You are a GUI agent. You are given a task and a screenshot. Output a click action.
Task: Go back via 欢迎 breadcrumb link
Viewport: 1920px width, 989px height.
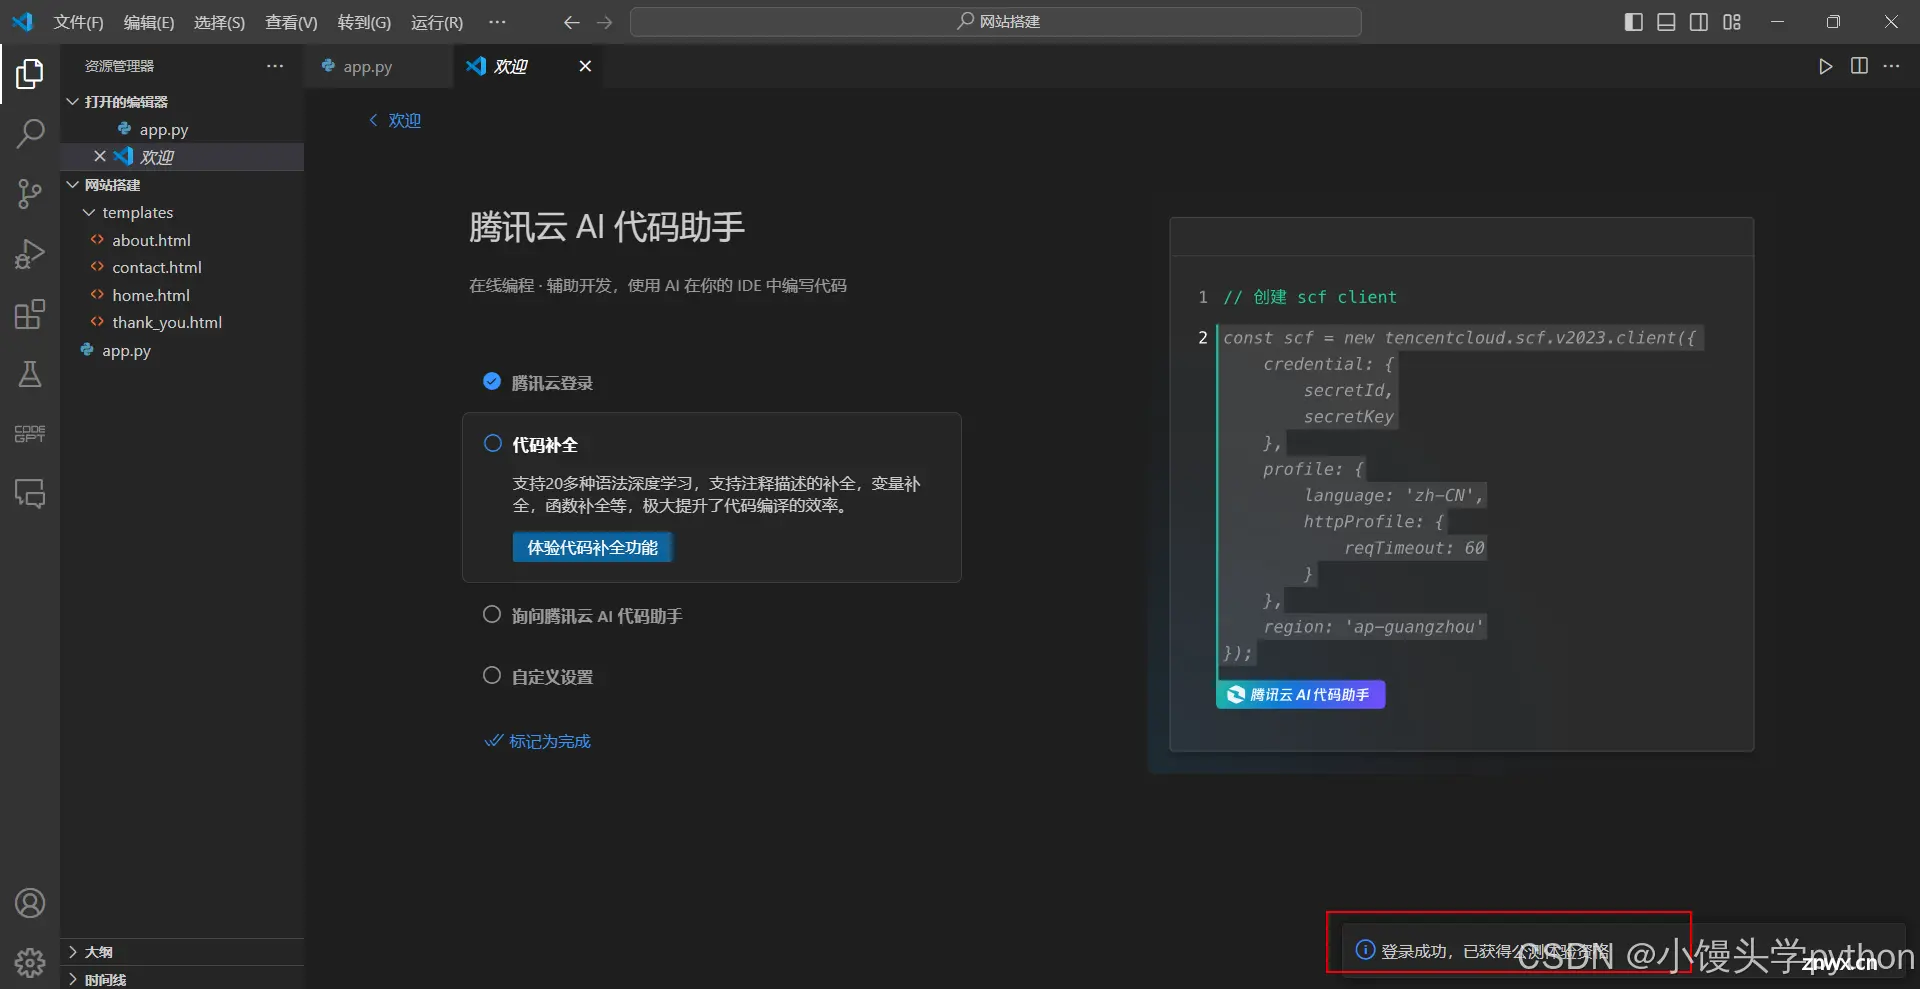point(395,120)
